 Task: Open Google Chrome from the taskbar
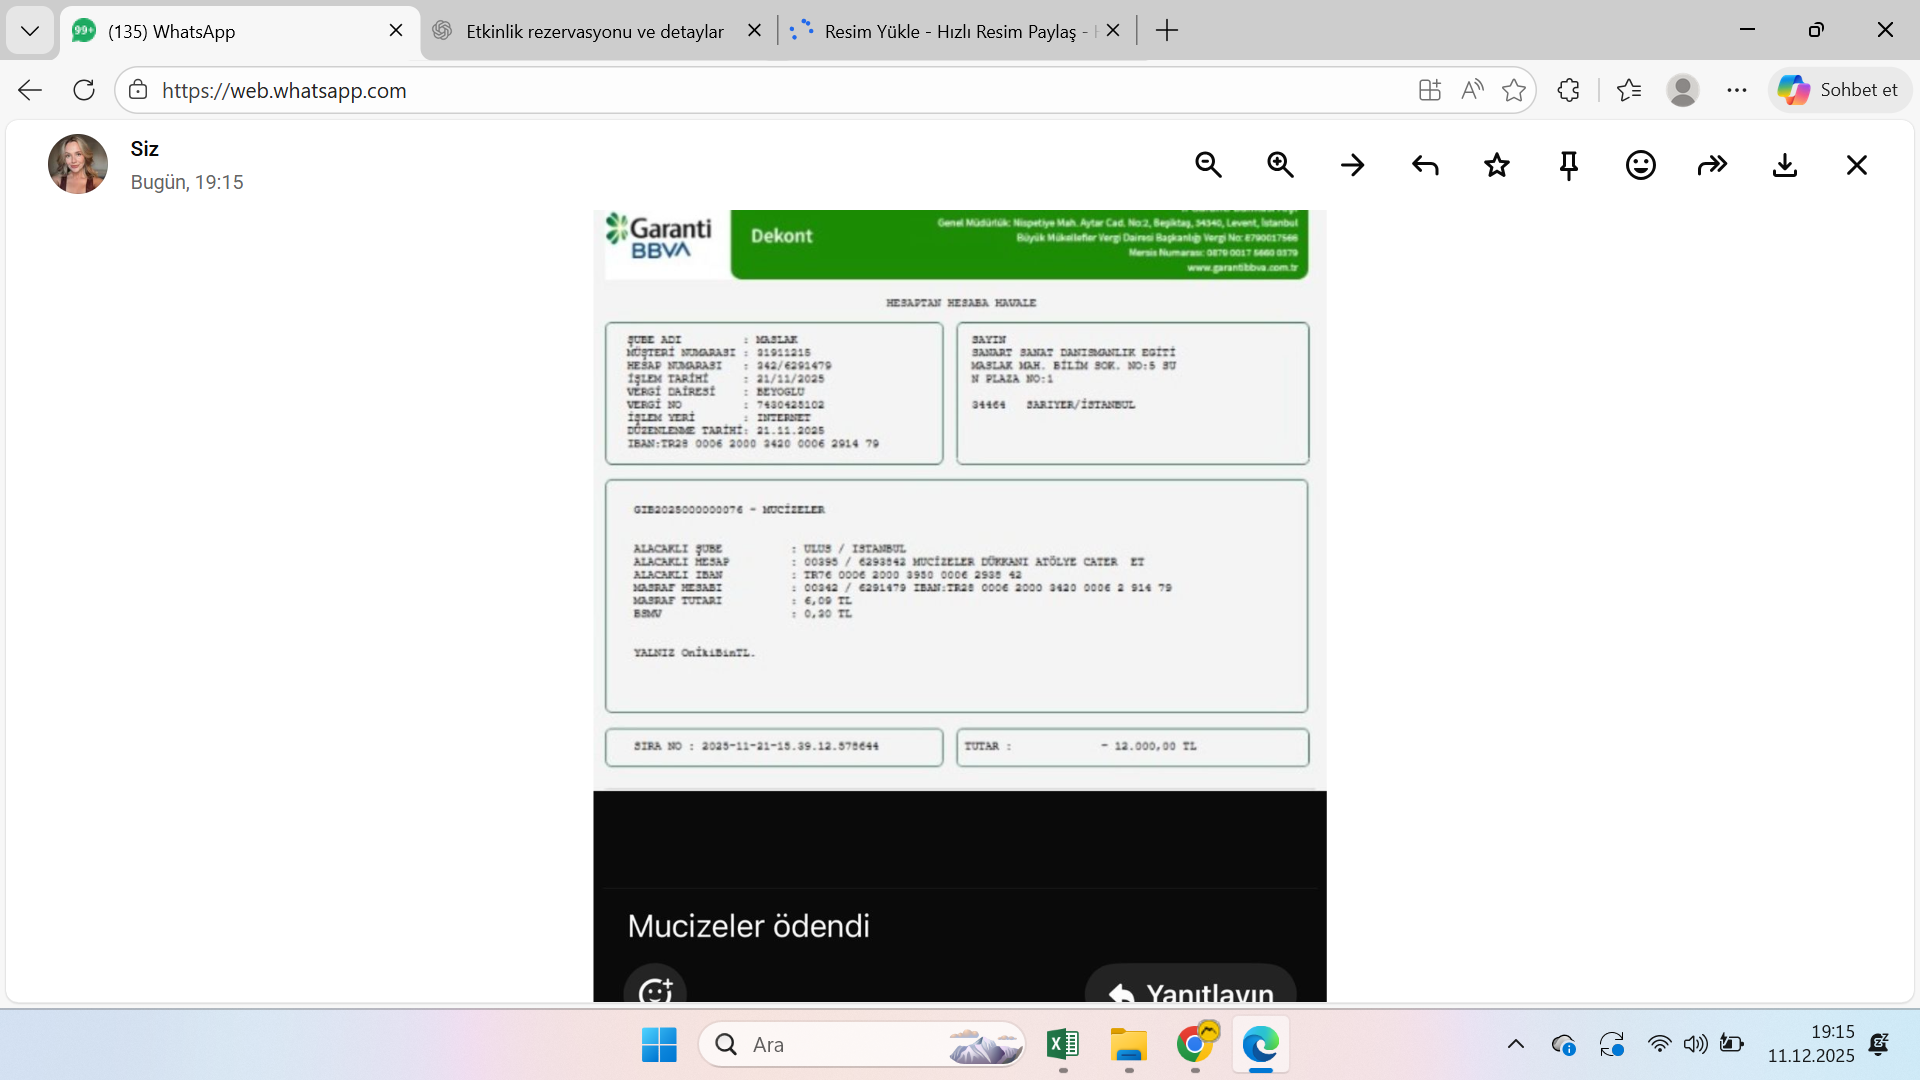1195,1045
